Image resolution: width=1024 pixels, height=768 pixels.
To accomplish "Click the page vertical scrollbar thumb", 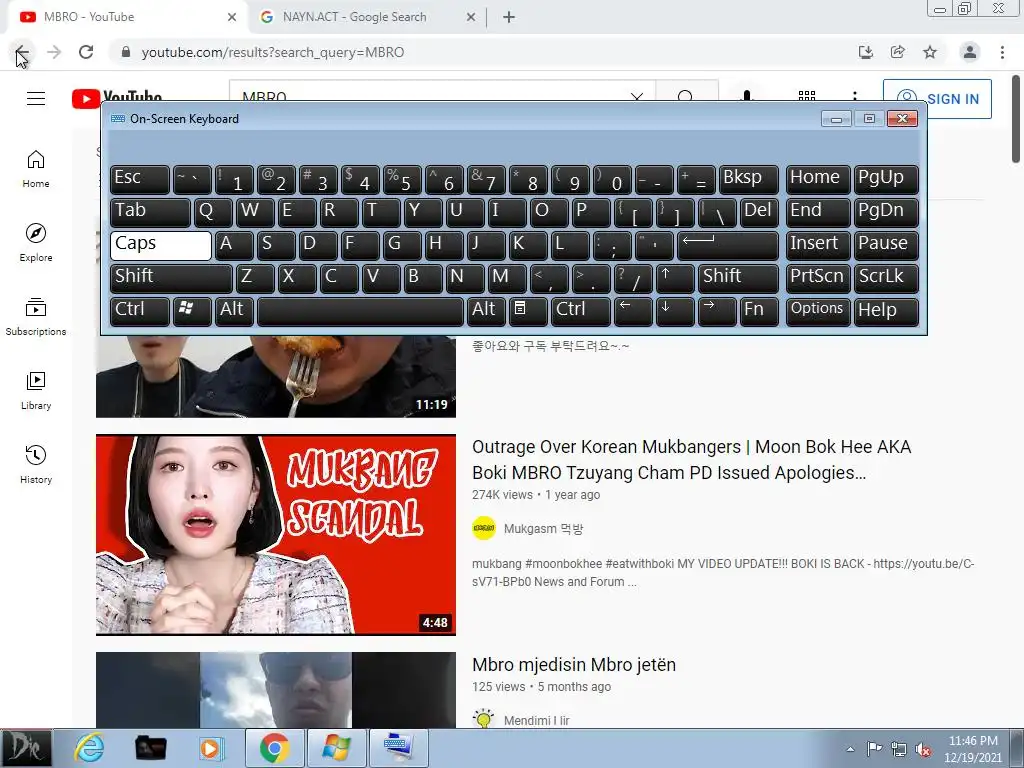I will pyautogui.click(x=1016, y=119).
